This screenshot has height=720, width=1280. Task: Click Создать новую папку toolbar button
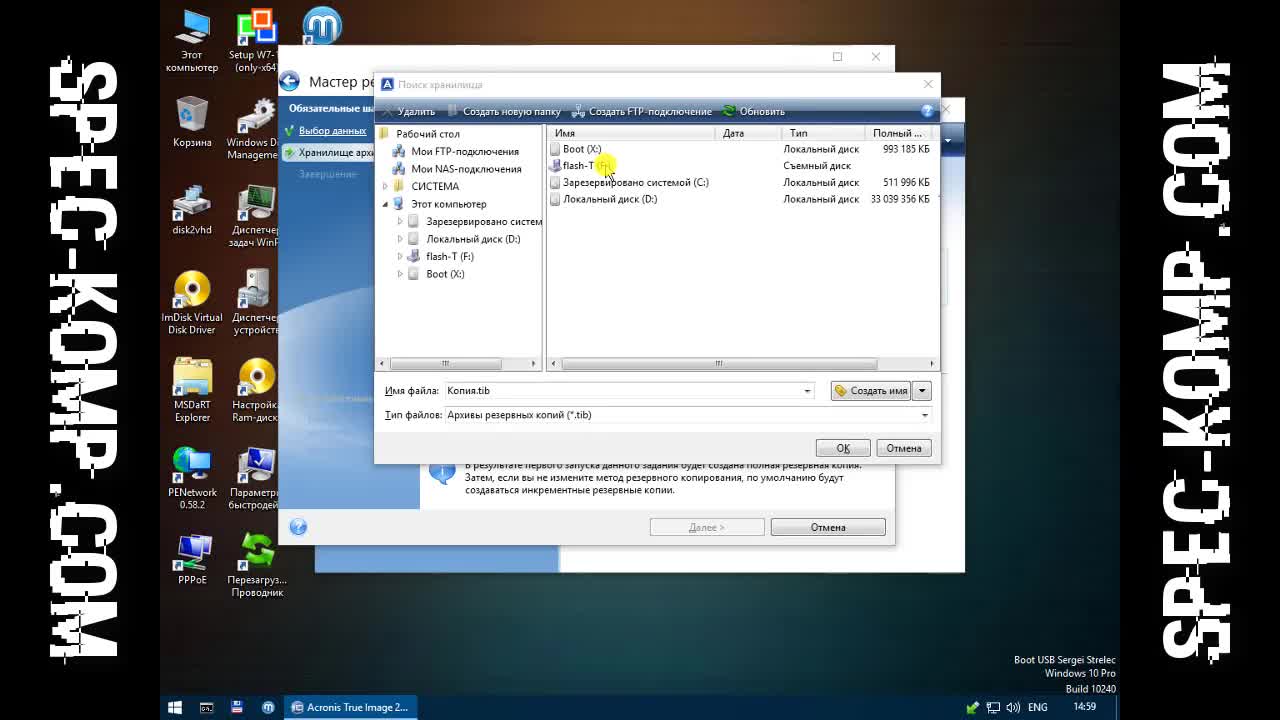(503, 111)
